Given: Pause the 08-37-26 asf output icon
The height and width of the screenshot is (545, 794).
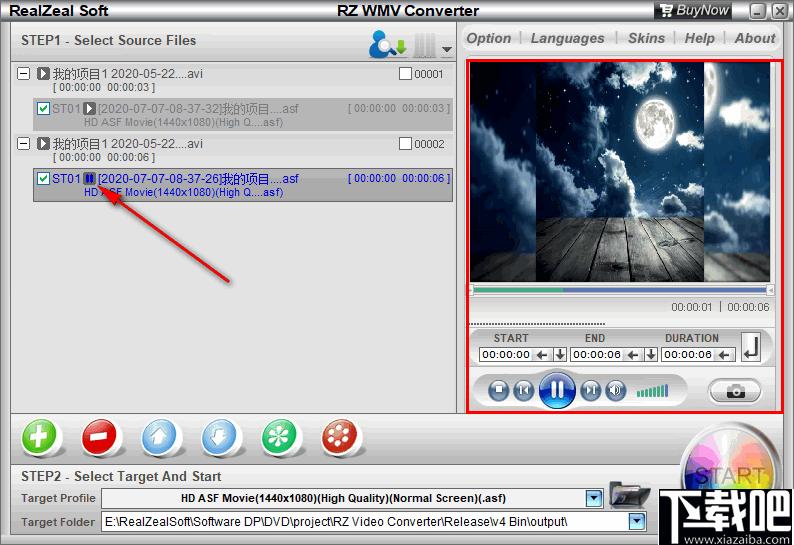Looking at the screenshot, I should pyautogui.click(x=90, y=178).
